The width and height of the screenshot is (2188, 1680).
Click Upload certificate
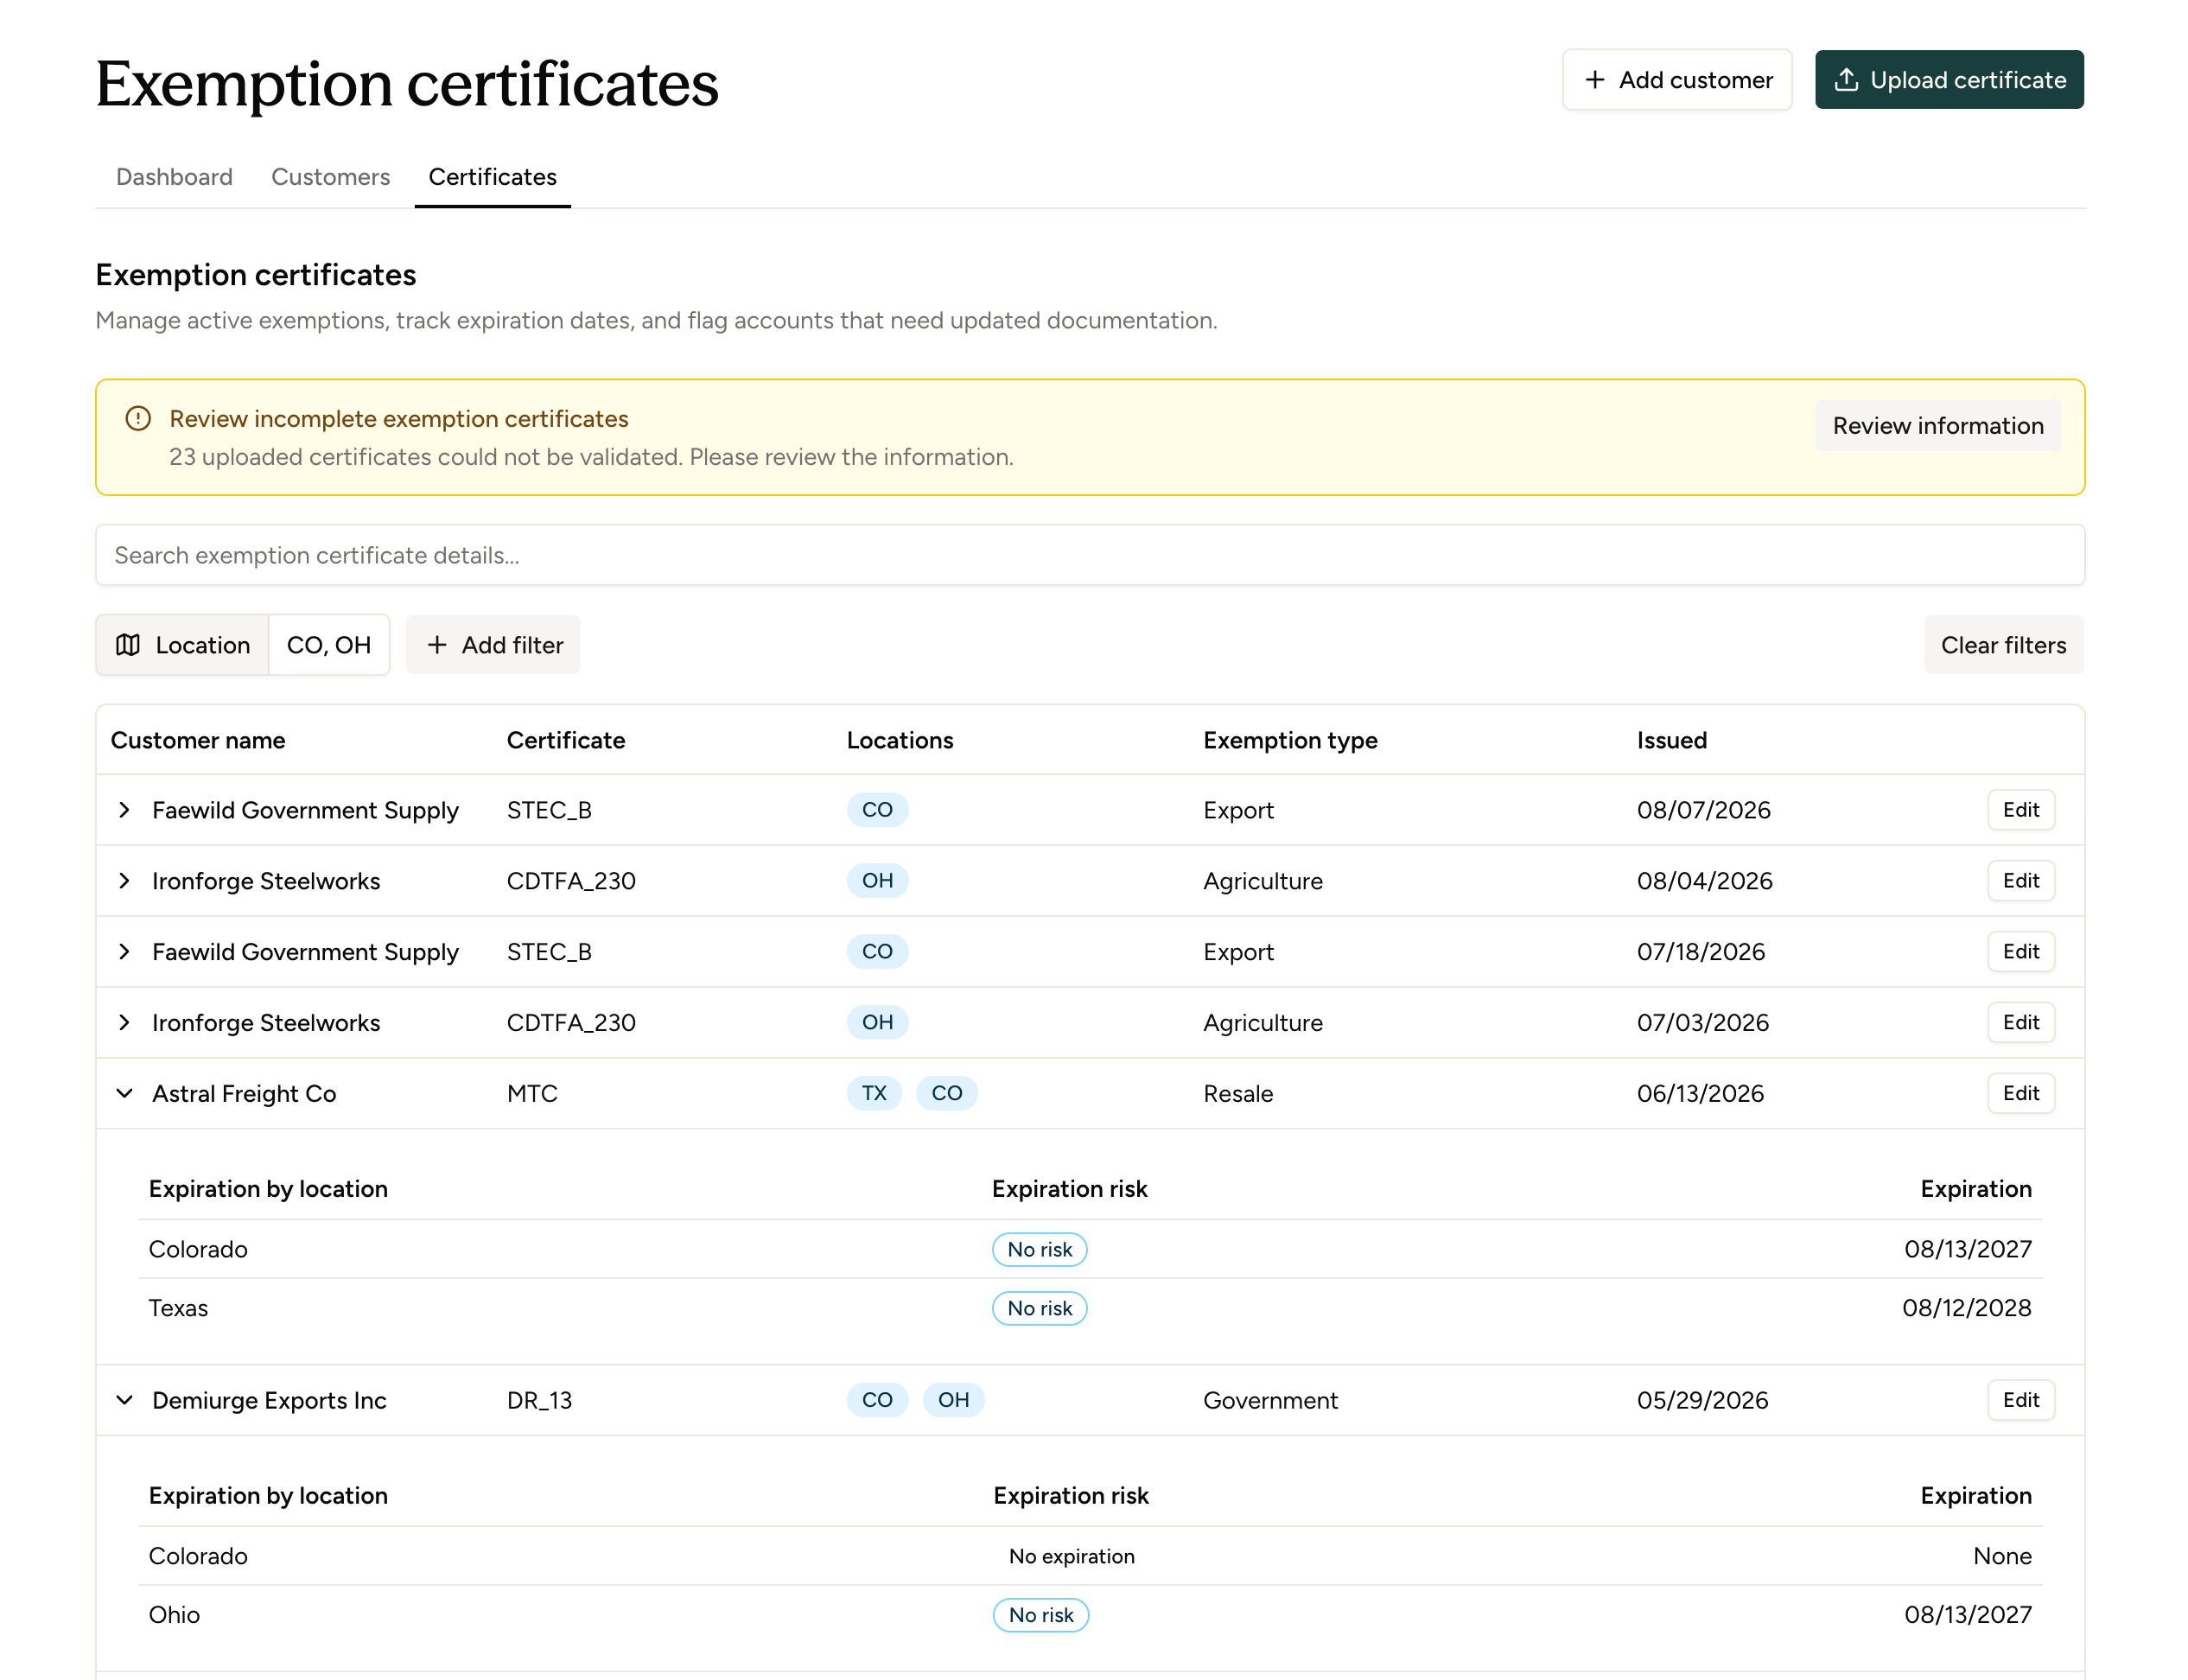tap(1949, 80)
